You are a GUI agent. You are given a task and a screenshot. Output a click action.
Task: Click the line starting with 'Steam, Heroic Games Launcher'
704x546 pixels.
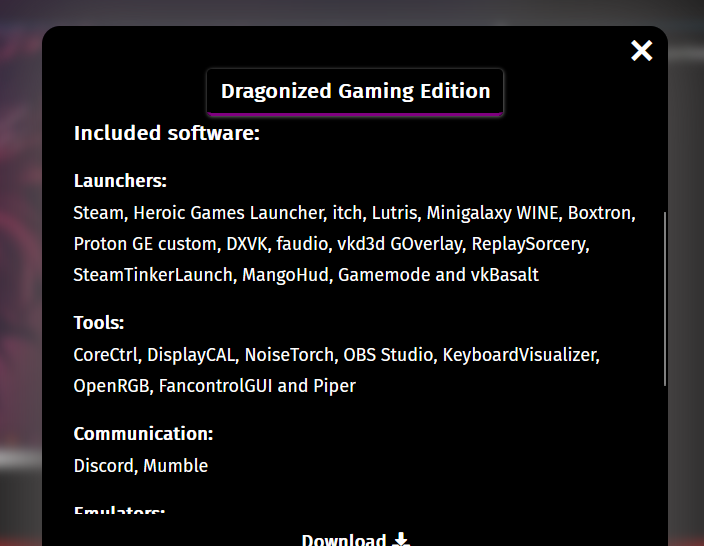click(354, 213)
